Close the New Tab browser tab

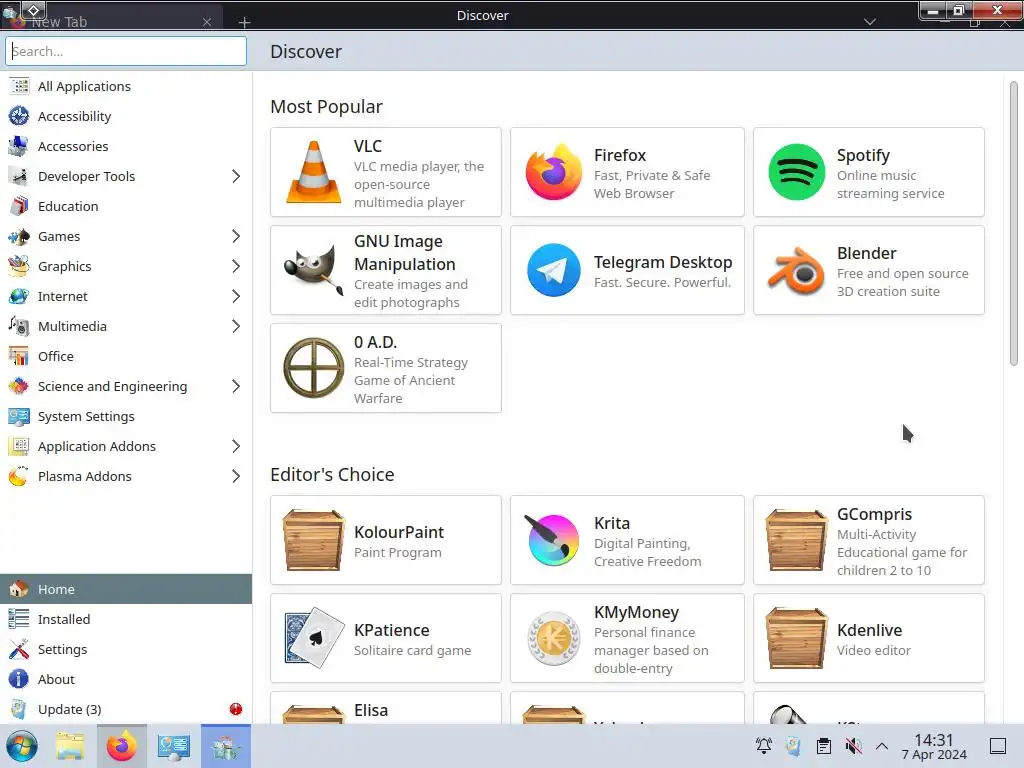click(207, 22)
